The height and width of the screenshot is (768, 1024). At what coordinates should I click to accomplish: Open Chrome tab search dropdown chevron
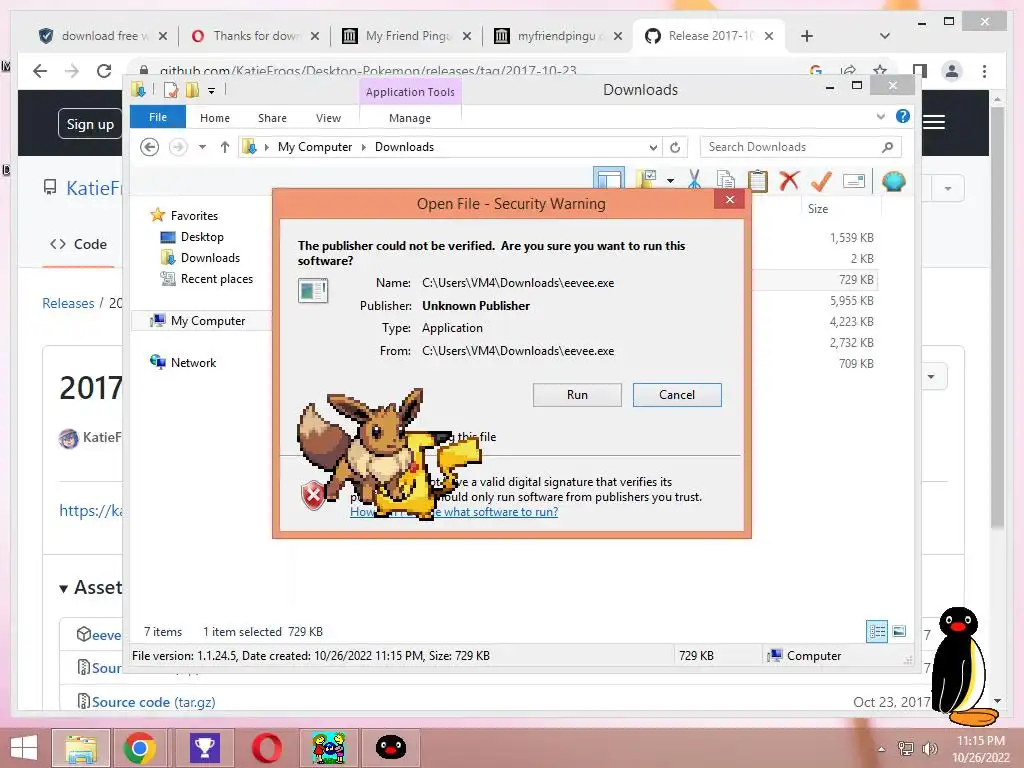885,36
